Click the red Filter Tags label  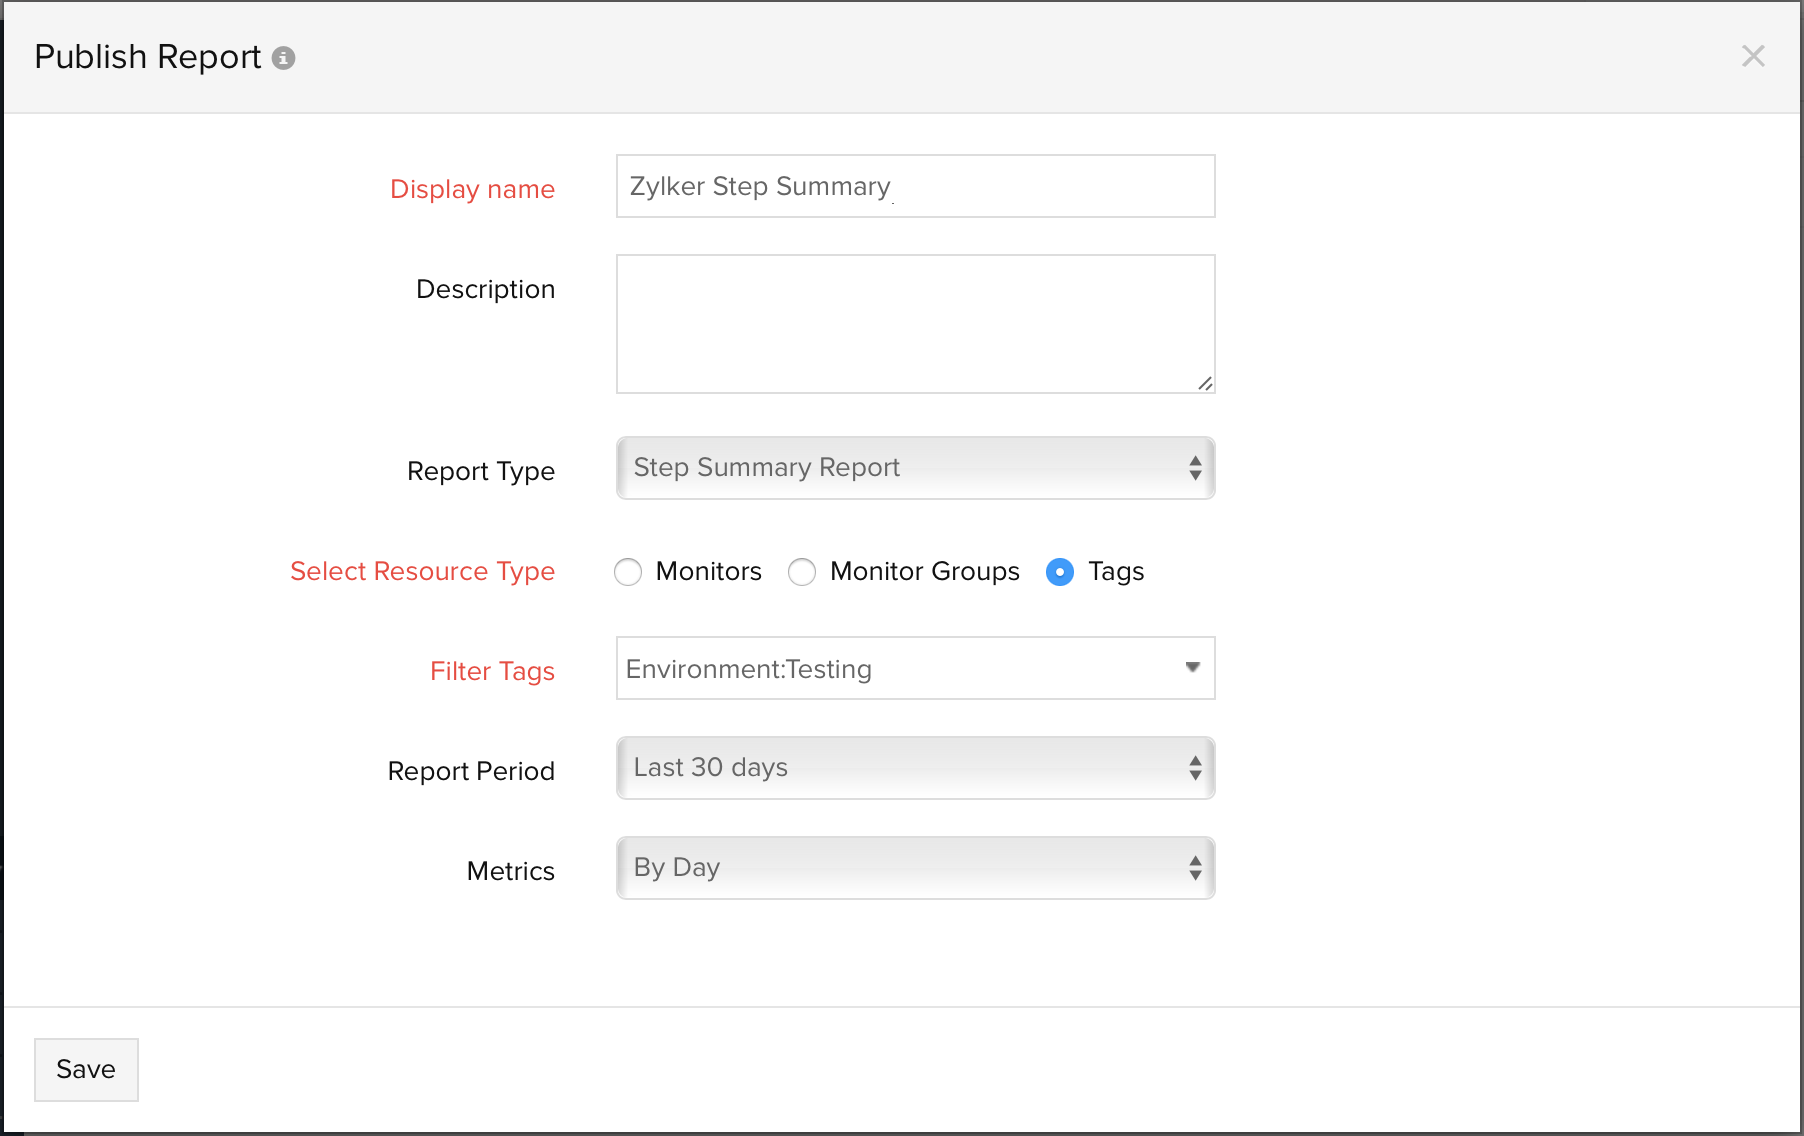[x=492, y=671]
